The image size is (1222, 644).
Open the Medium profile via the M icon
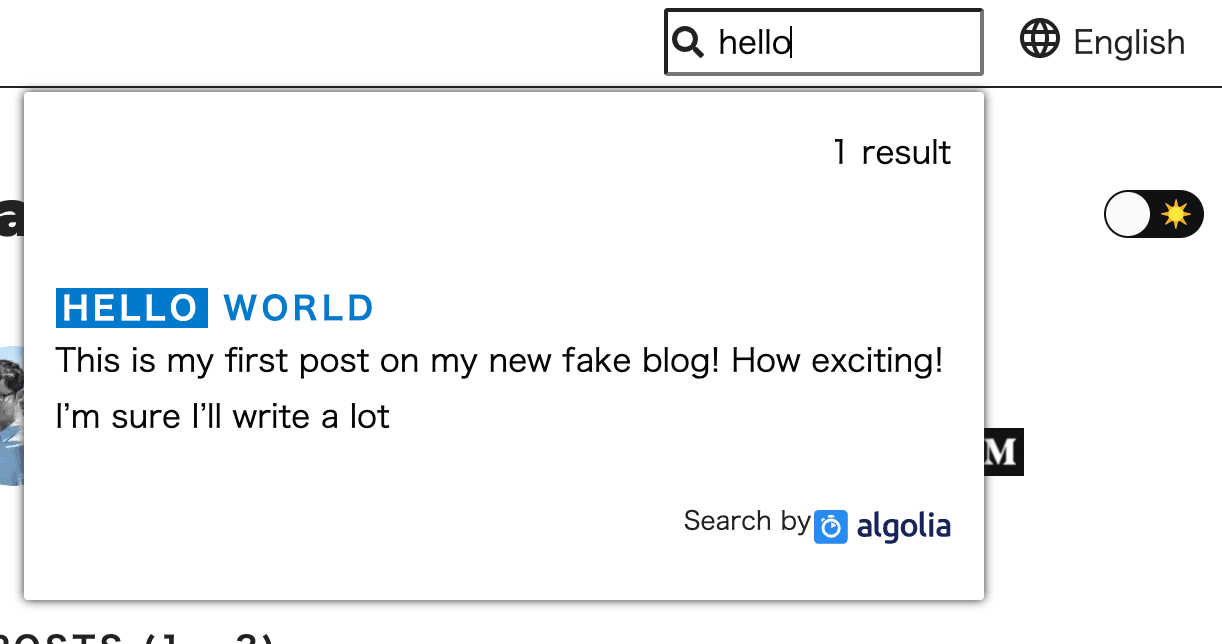[1002, 452]
